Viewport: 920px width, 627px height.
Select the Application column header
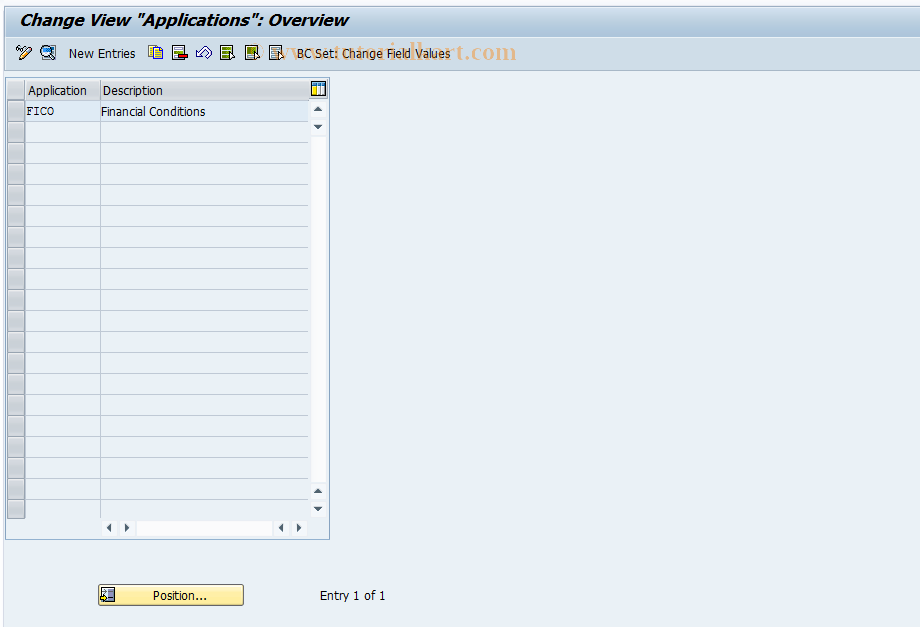point(63,90)
